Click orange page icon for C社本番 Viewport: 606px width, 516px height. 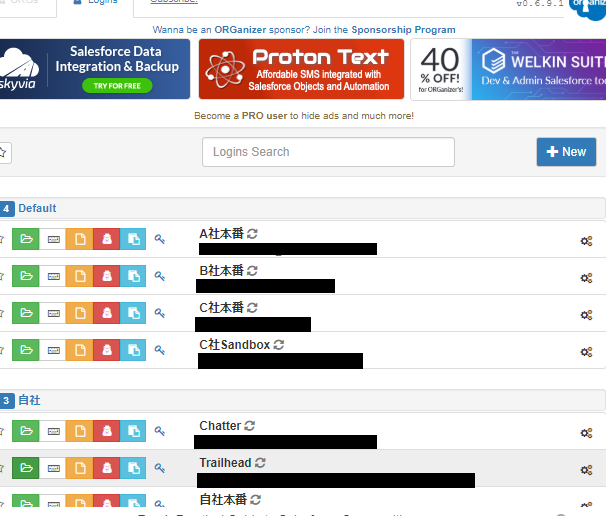tap(79, 313)
